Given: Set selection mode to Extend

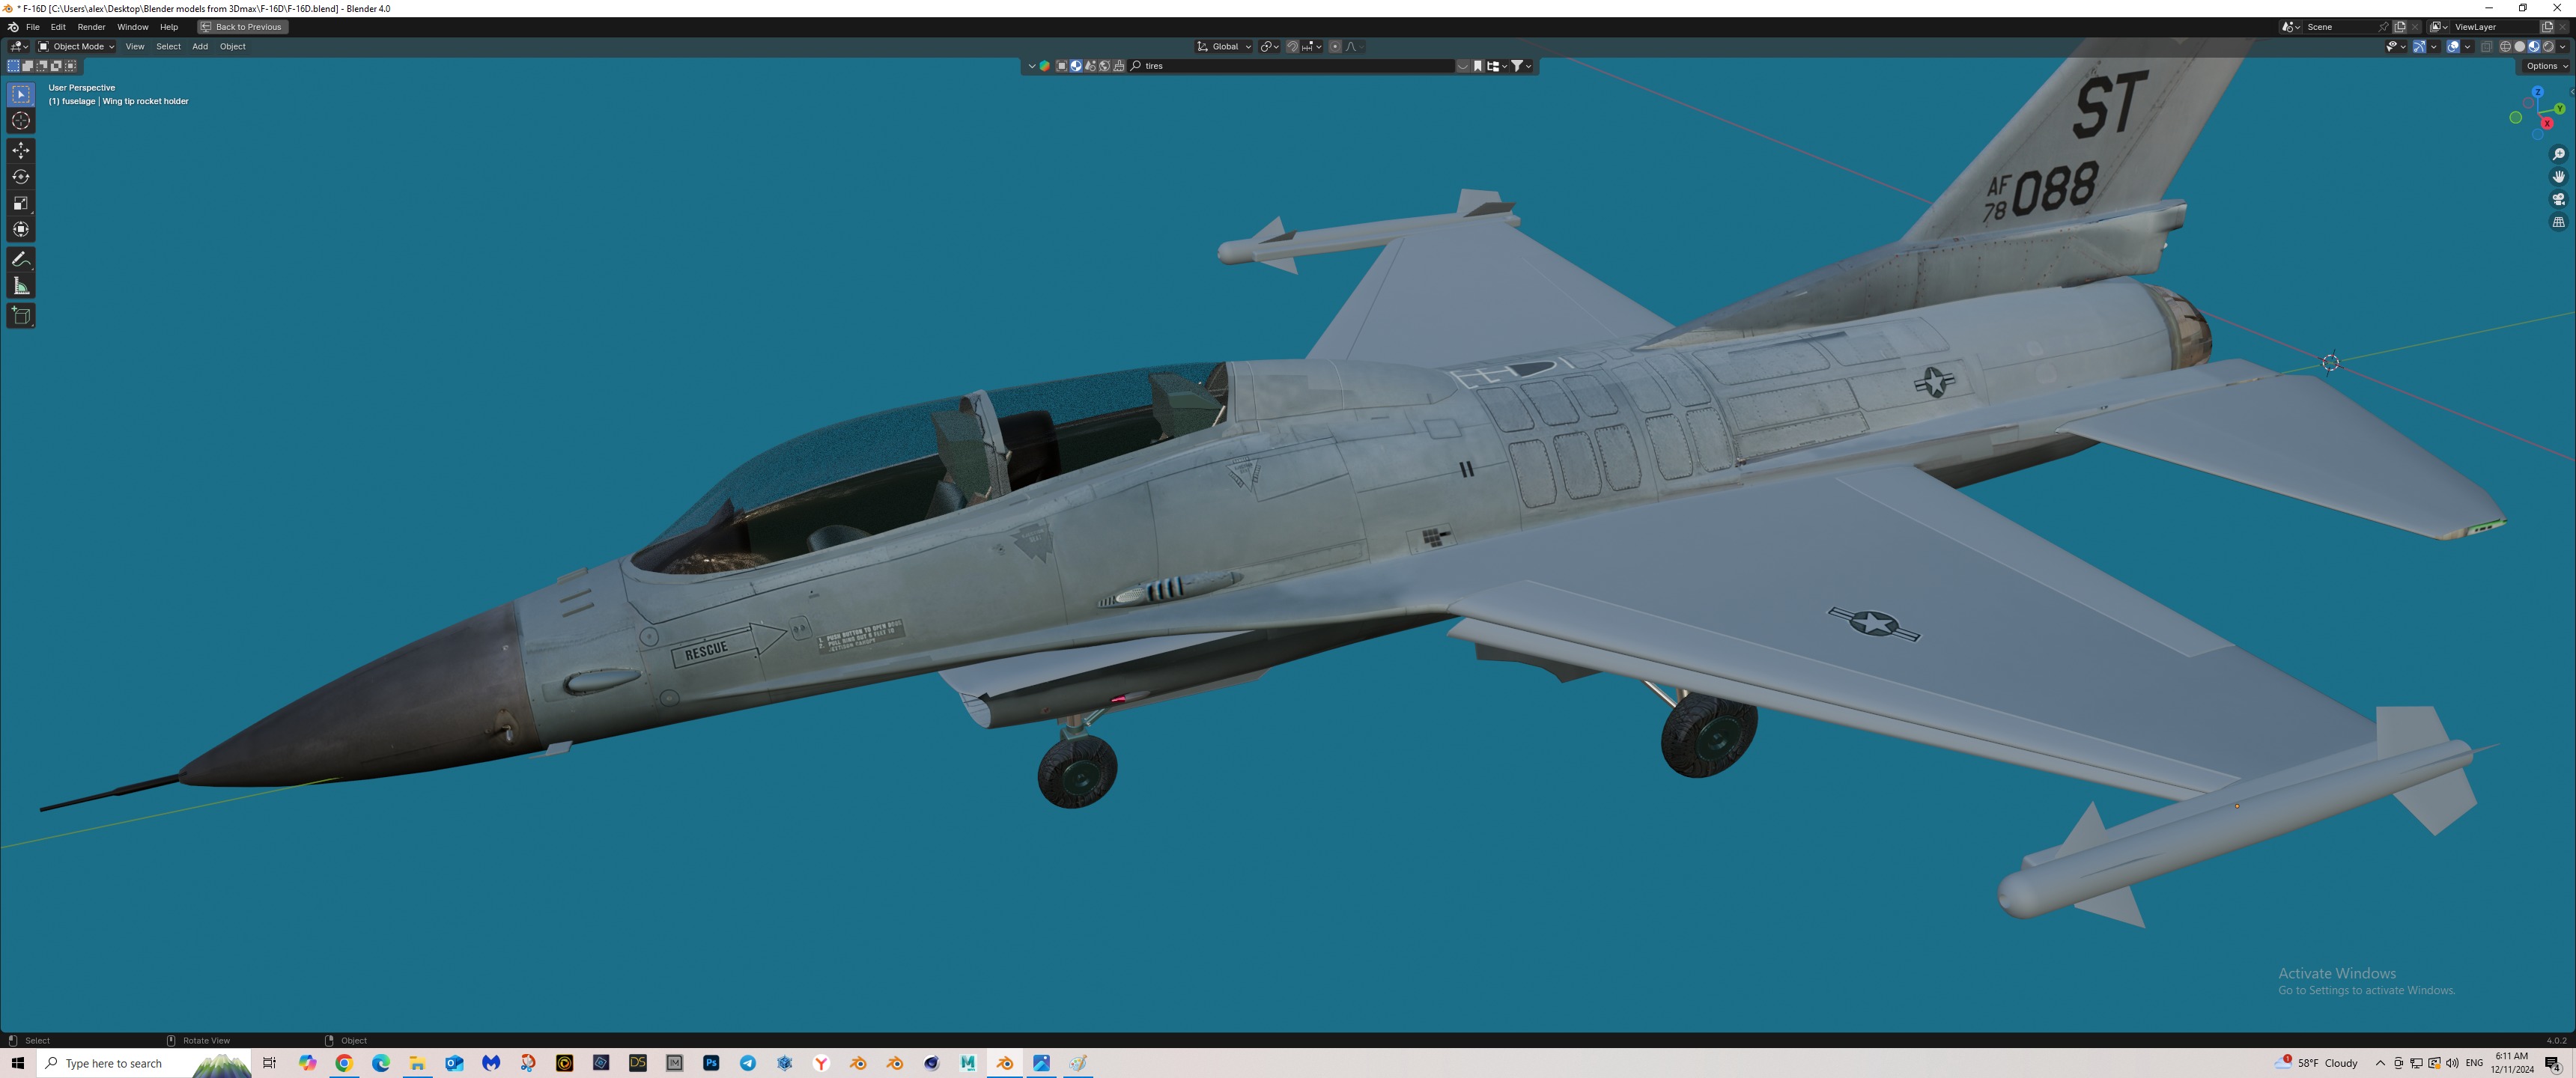Looking at the screenshot, I should pos(28,66).
